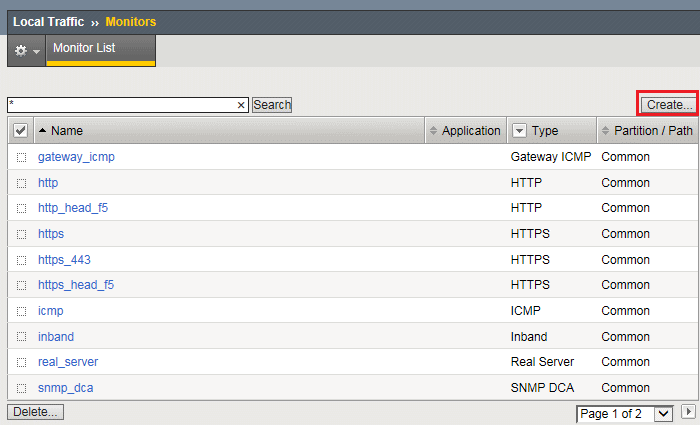Tick the snmp_dca checkbox
This screenshot has height=425, width=700.
[21, 388]
